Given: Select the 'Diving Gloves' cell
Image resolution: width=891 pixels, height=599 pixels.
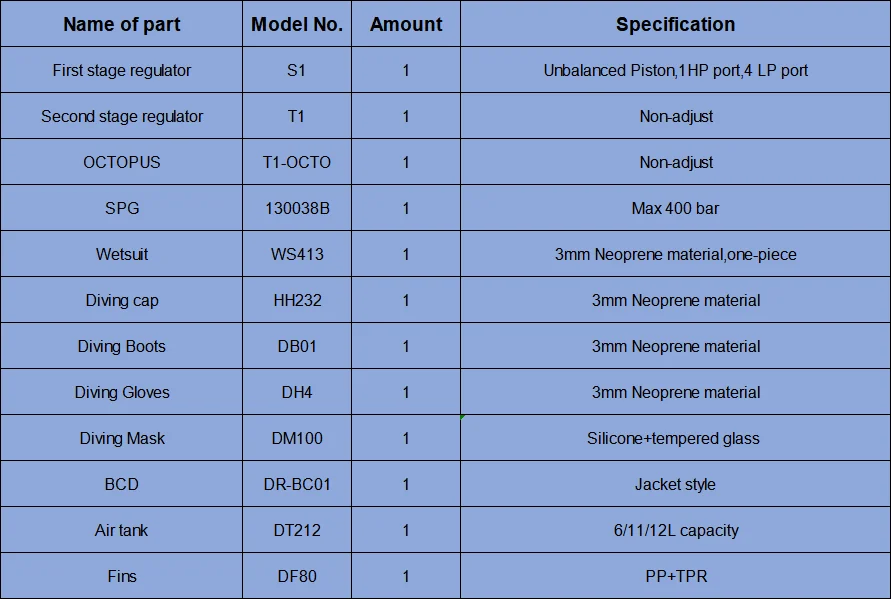Looking at the screenshot, I should (x=122, y=392).
